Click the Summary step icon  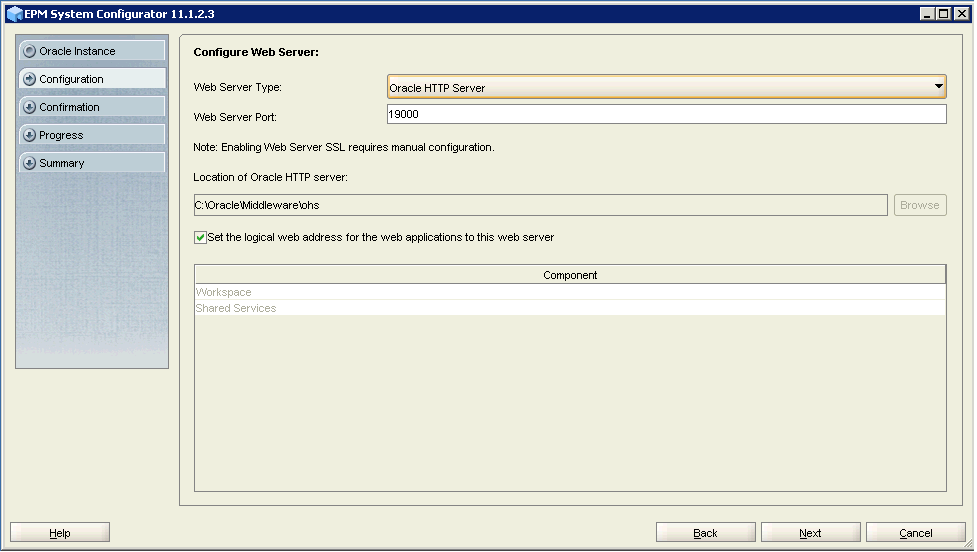point(29,163)
